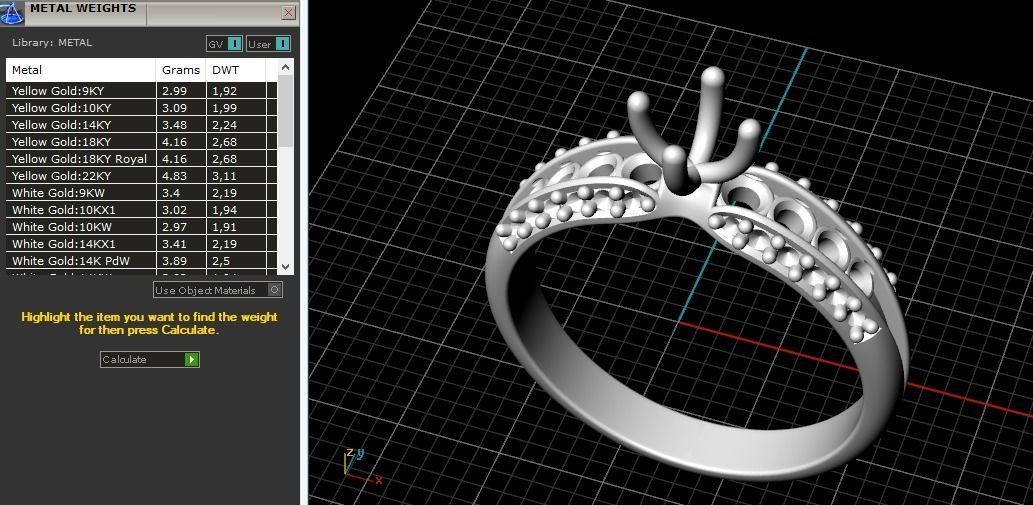
Task: Toggle Use Object Materials option
Action: click(217, 290)
